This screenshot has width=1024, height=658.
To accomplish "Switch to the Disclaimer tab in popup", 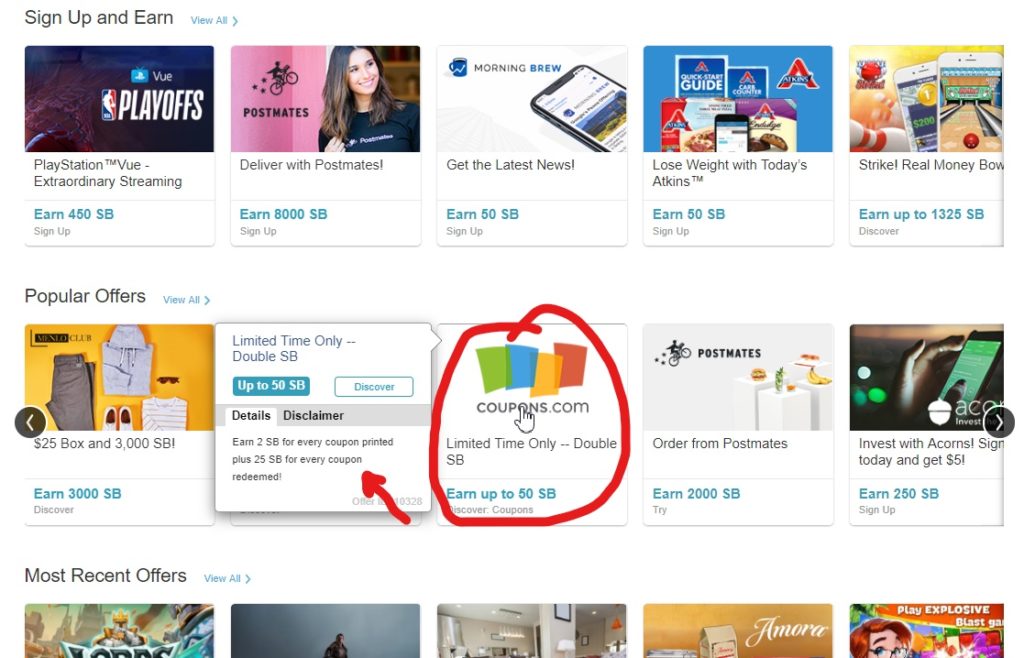I will (313, 416).
